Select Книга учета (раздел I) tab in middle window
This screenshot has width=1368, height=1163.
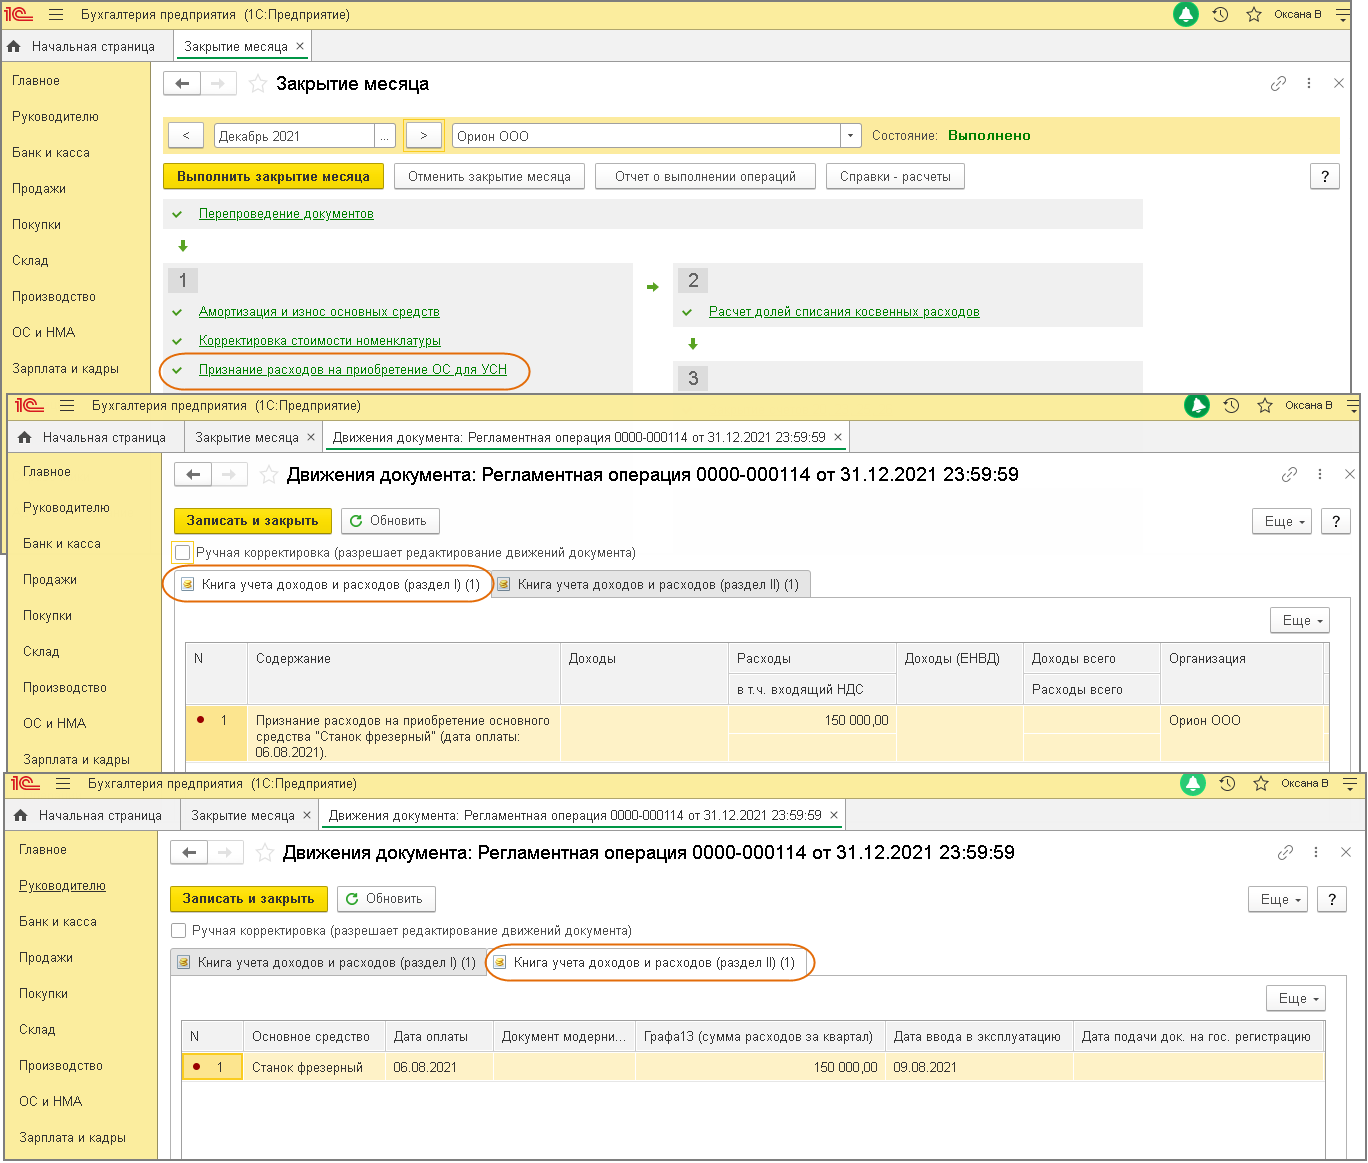330,585
